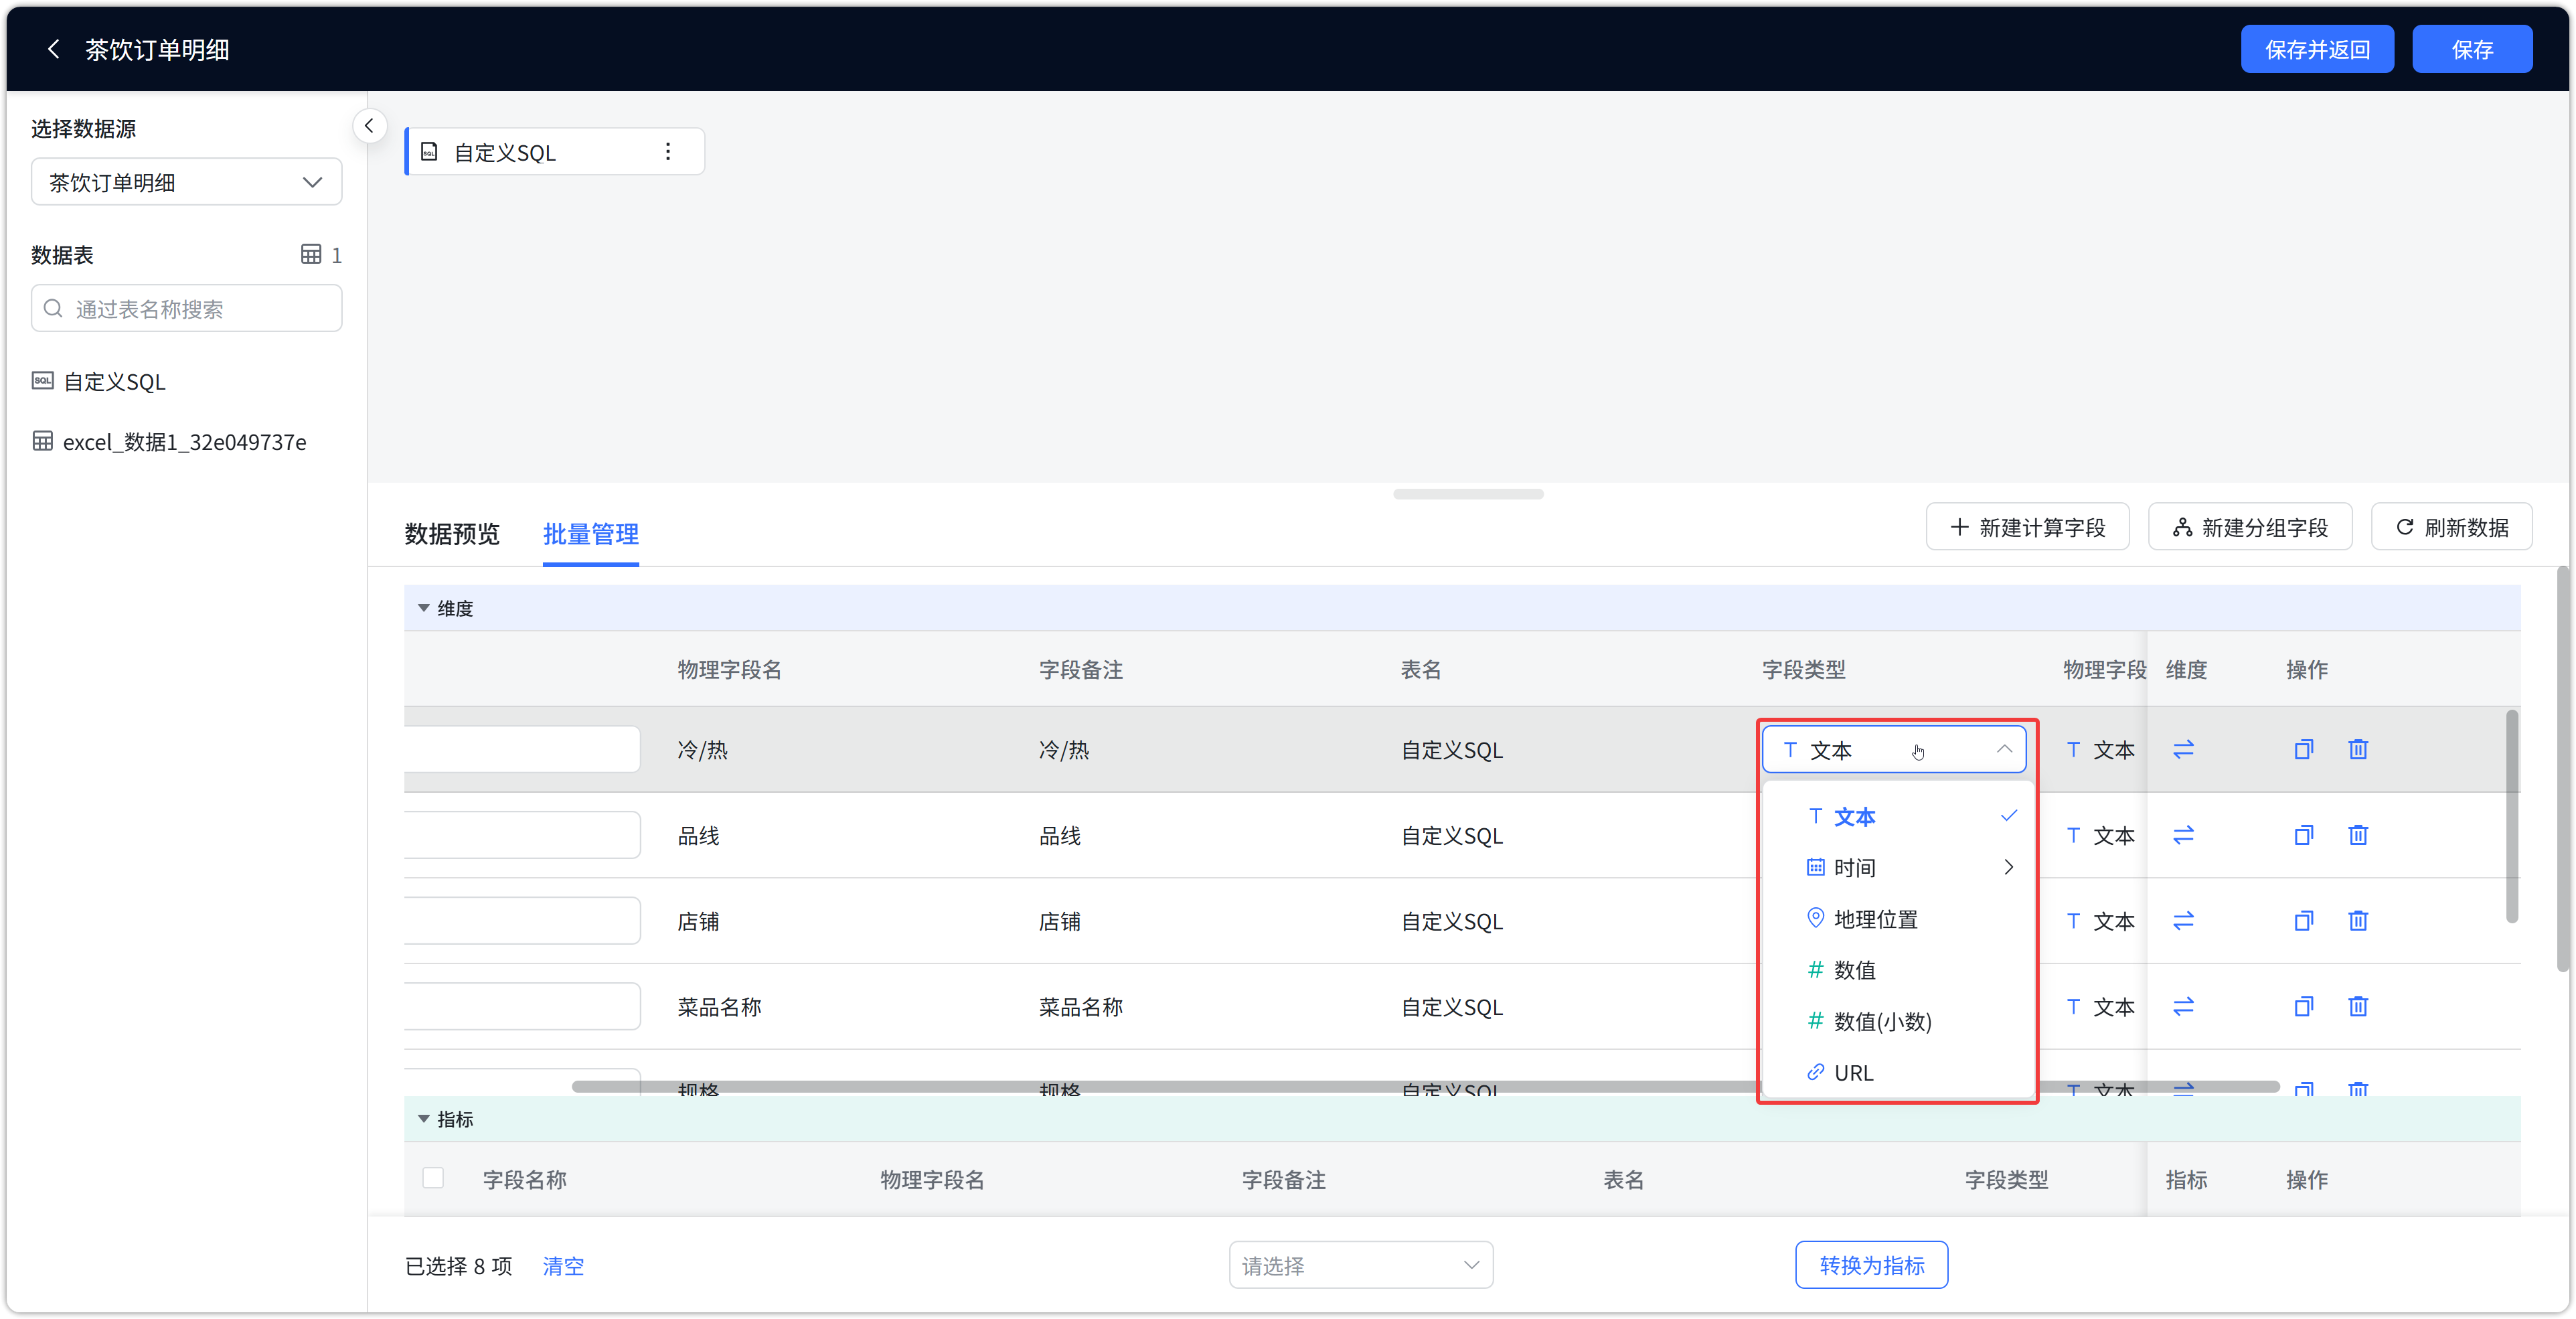Click the 物理字段名 column header in the 指标 table
This screenshot has height=1319, width=2576.
point(932,1179)
